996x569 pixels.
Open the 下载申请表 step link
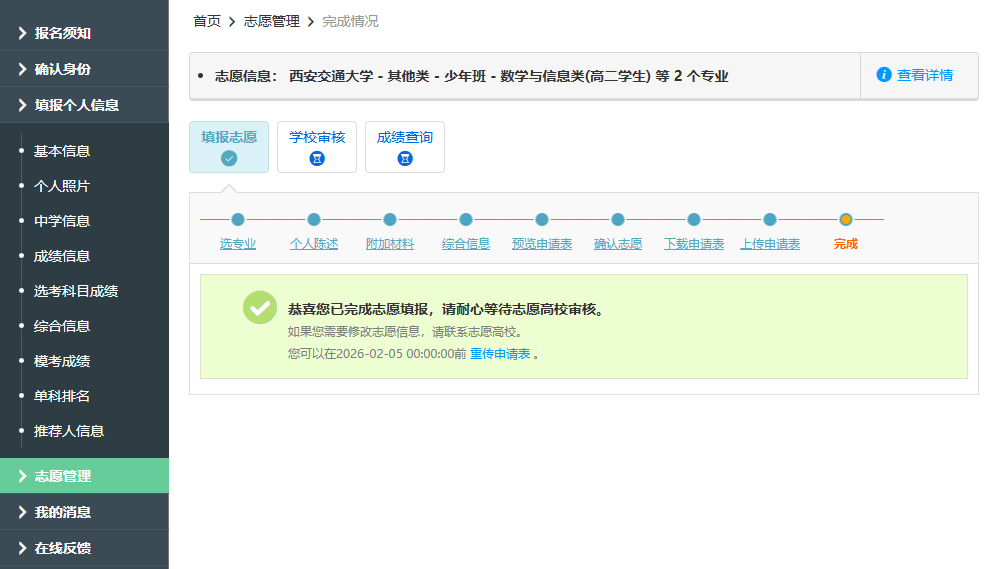tap(694, 244)
